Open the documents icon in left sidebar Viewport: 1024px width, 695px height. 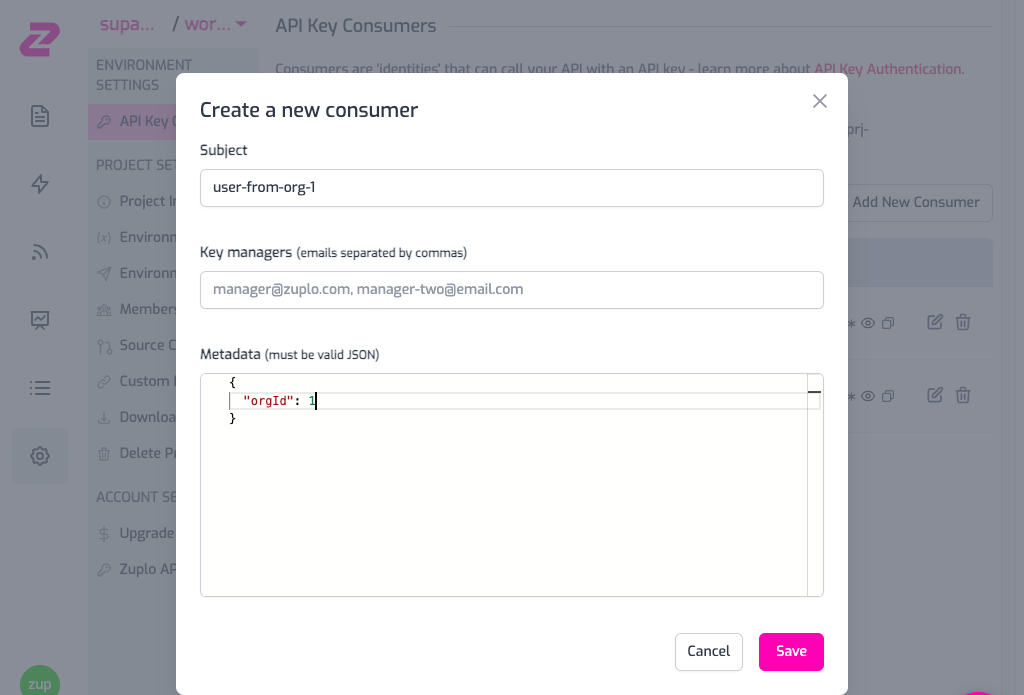tap(40, 116)
